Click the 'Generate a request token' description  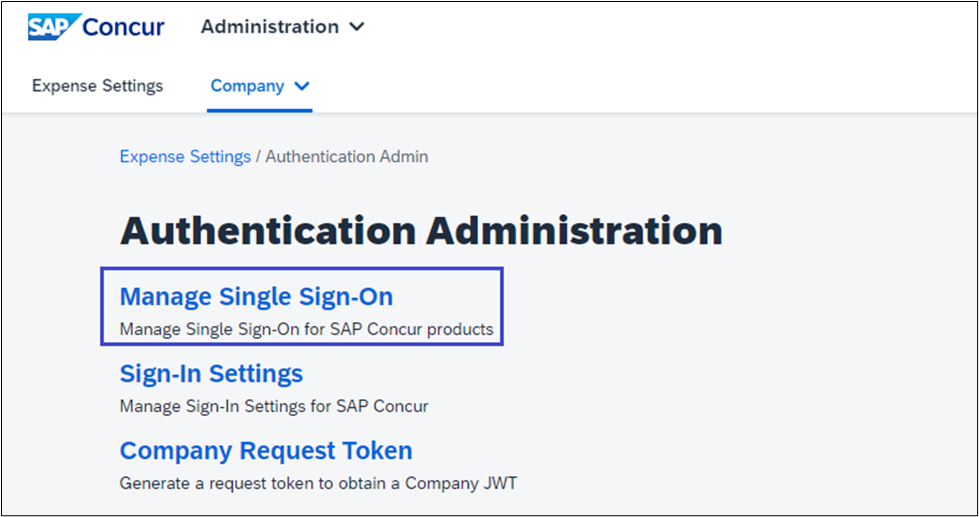(318, 483)
